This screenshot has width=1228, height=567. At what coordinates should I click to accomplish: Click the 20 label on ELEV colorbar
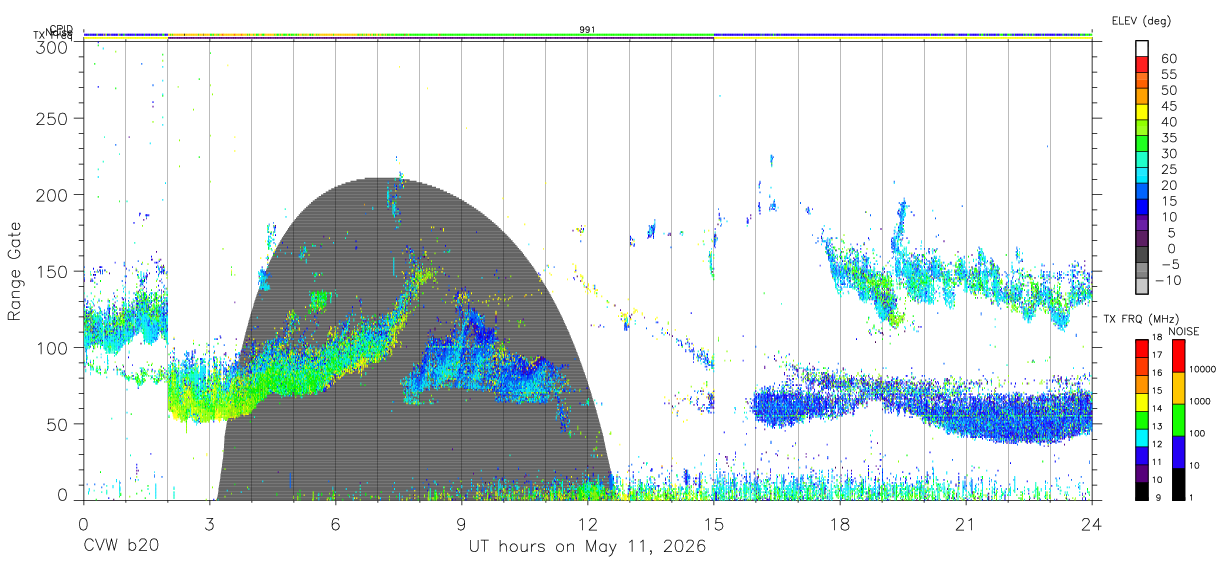[1168, 185]
